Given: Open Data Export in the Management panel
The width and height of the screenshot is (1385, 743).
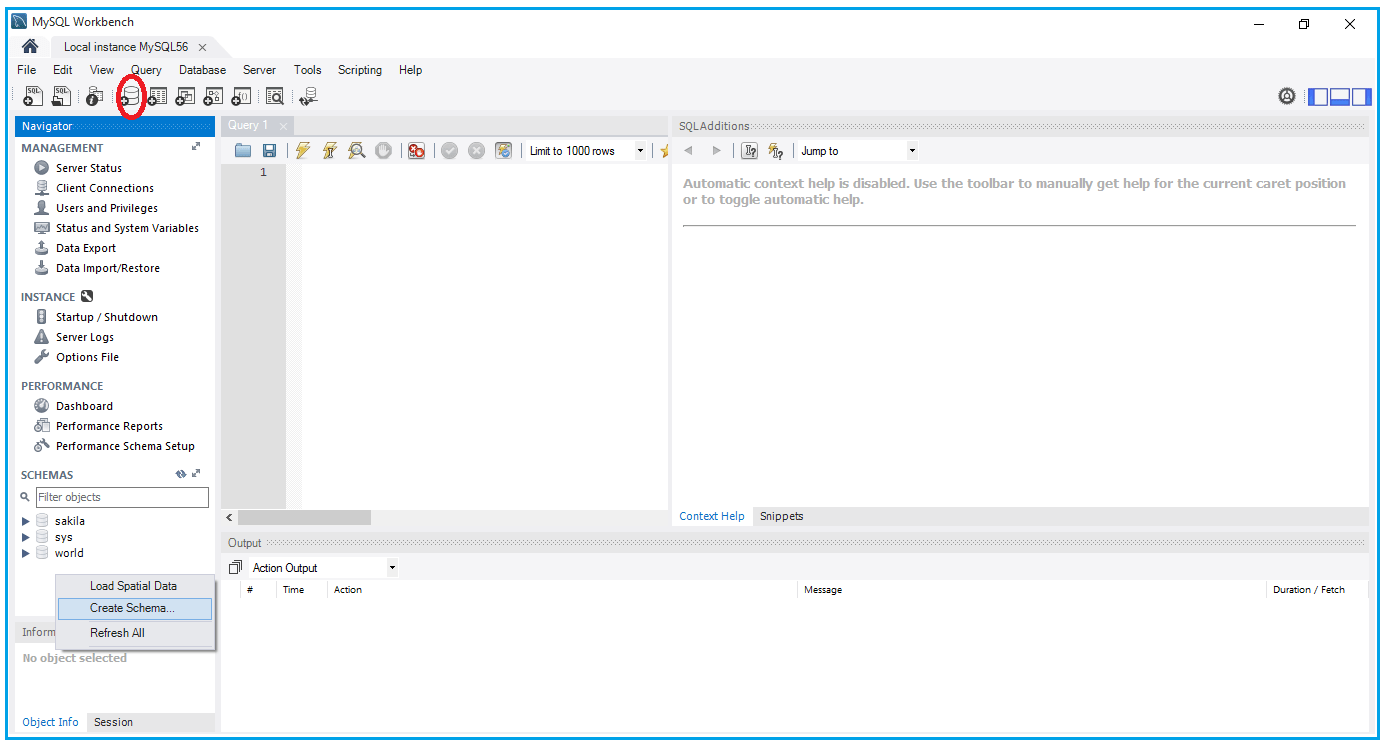Looking at the screenshot, I should tap(88, 247).
